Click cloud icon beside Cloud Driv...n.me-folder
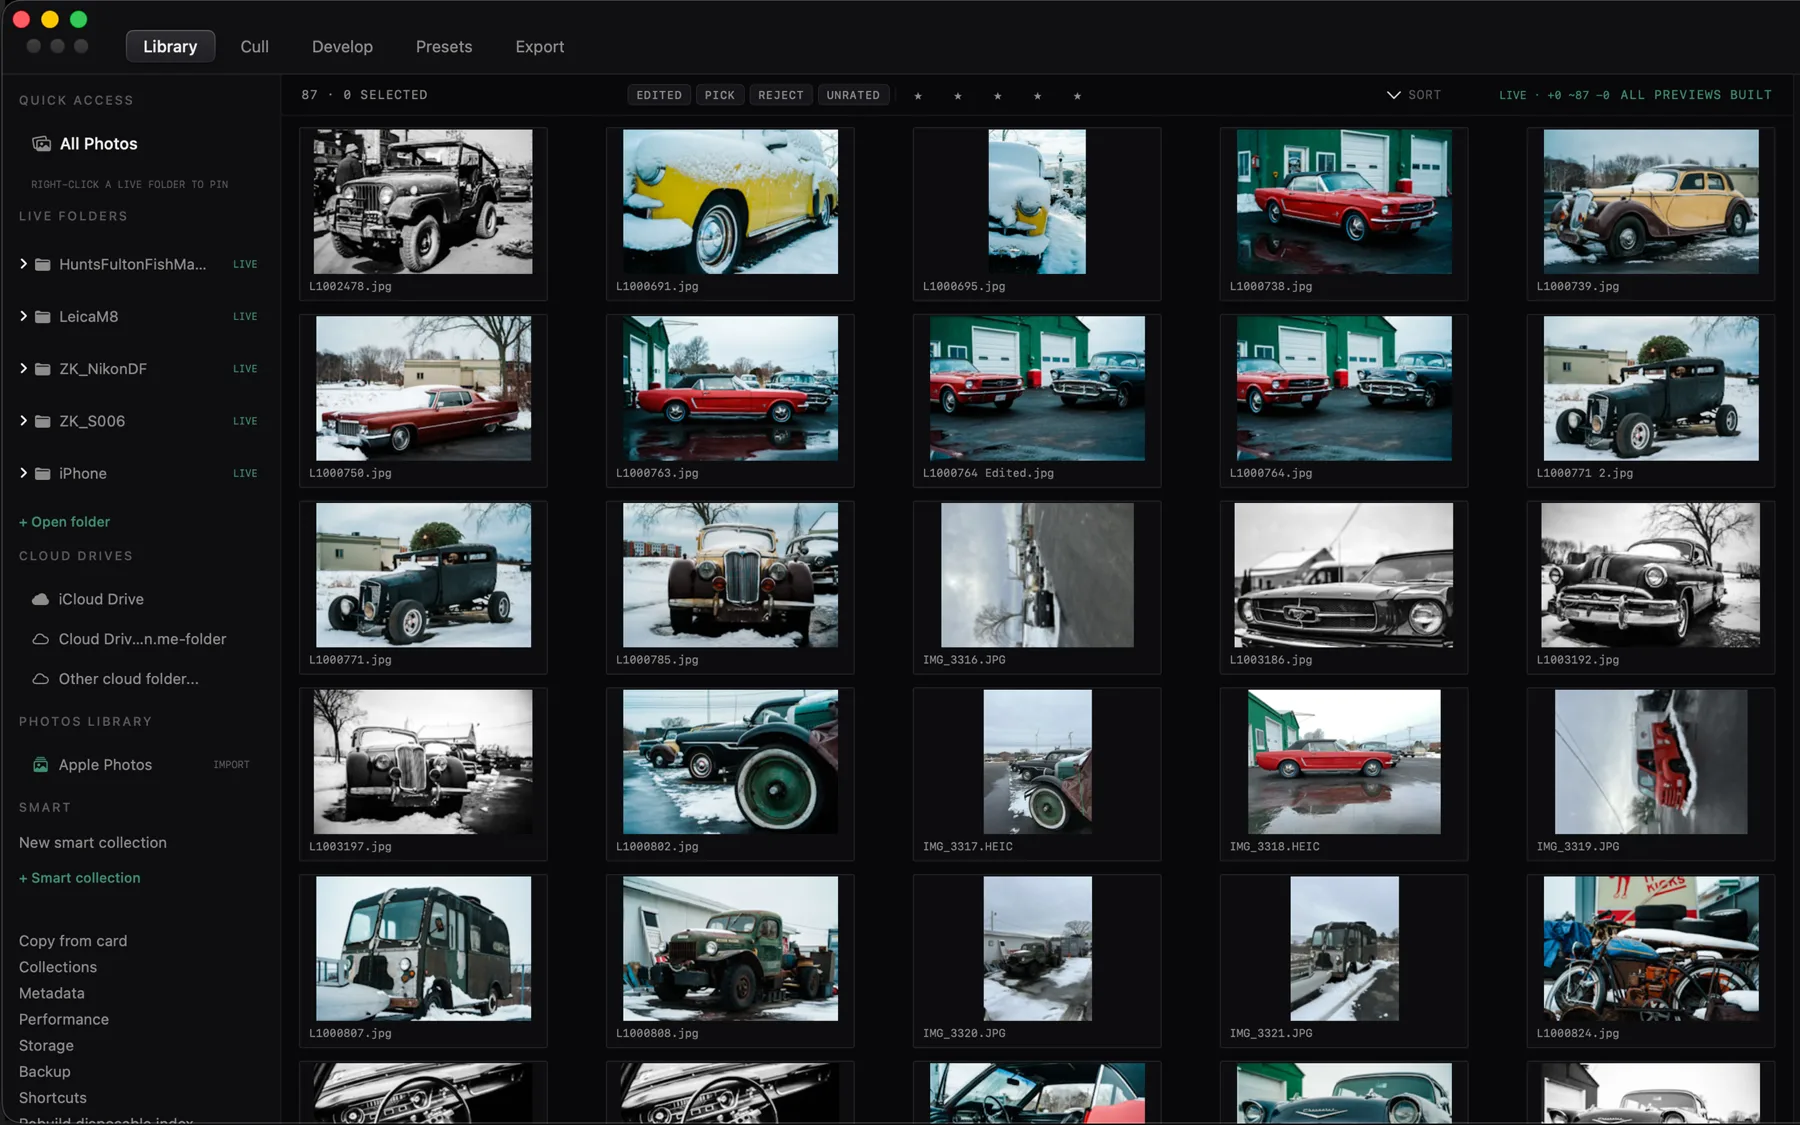This screenshot has width=1800, height=1125. [x=41, y=639]
